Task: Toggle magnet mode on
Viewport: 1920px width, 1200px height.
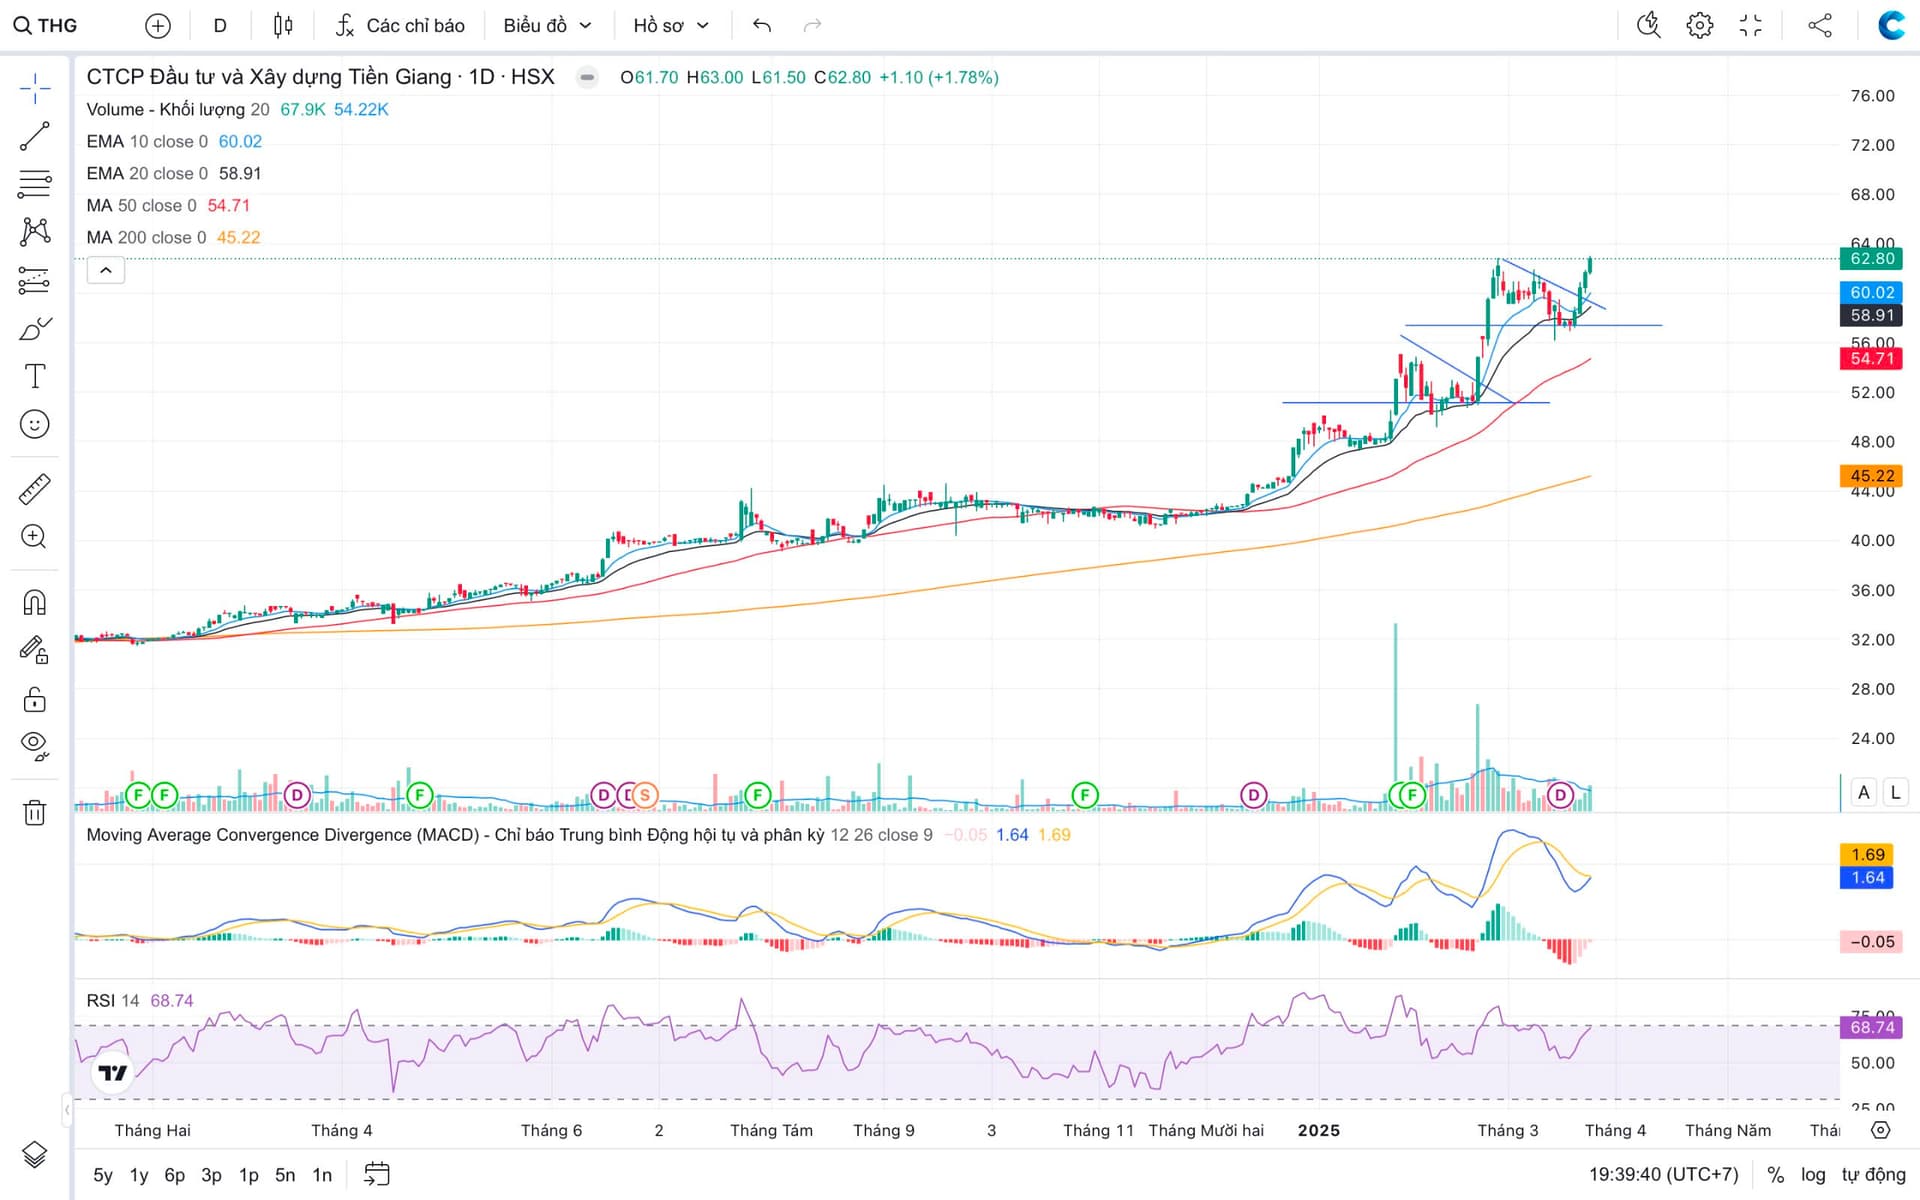Action: pyautogui.click(x=34, y=602)
